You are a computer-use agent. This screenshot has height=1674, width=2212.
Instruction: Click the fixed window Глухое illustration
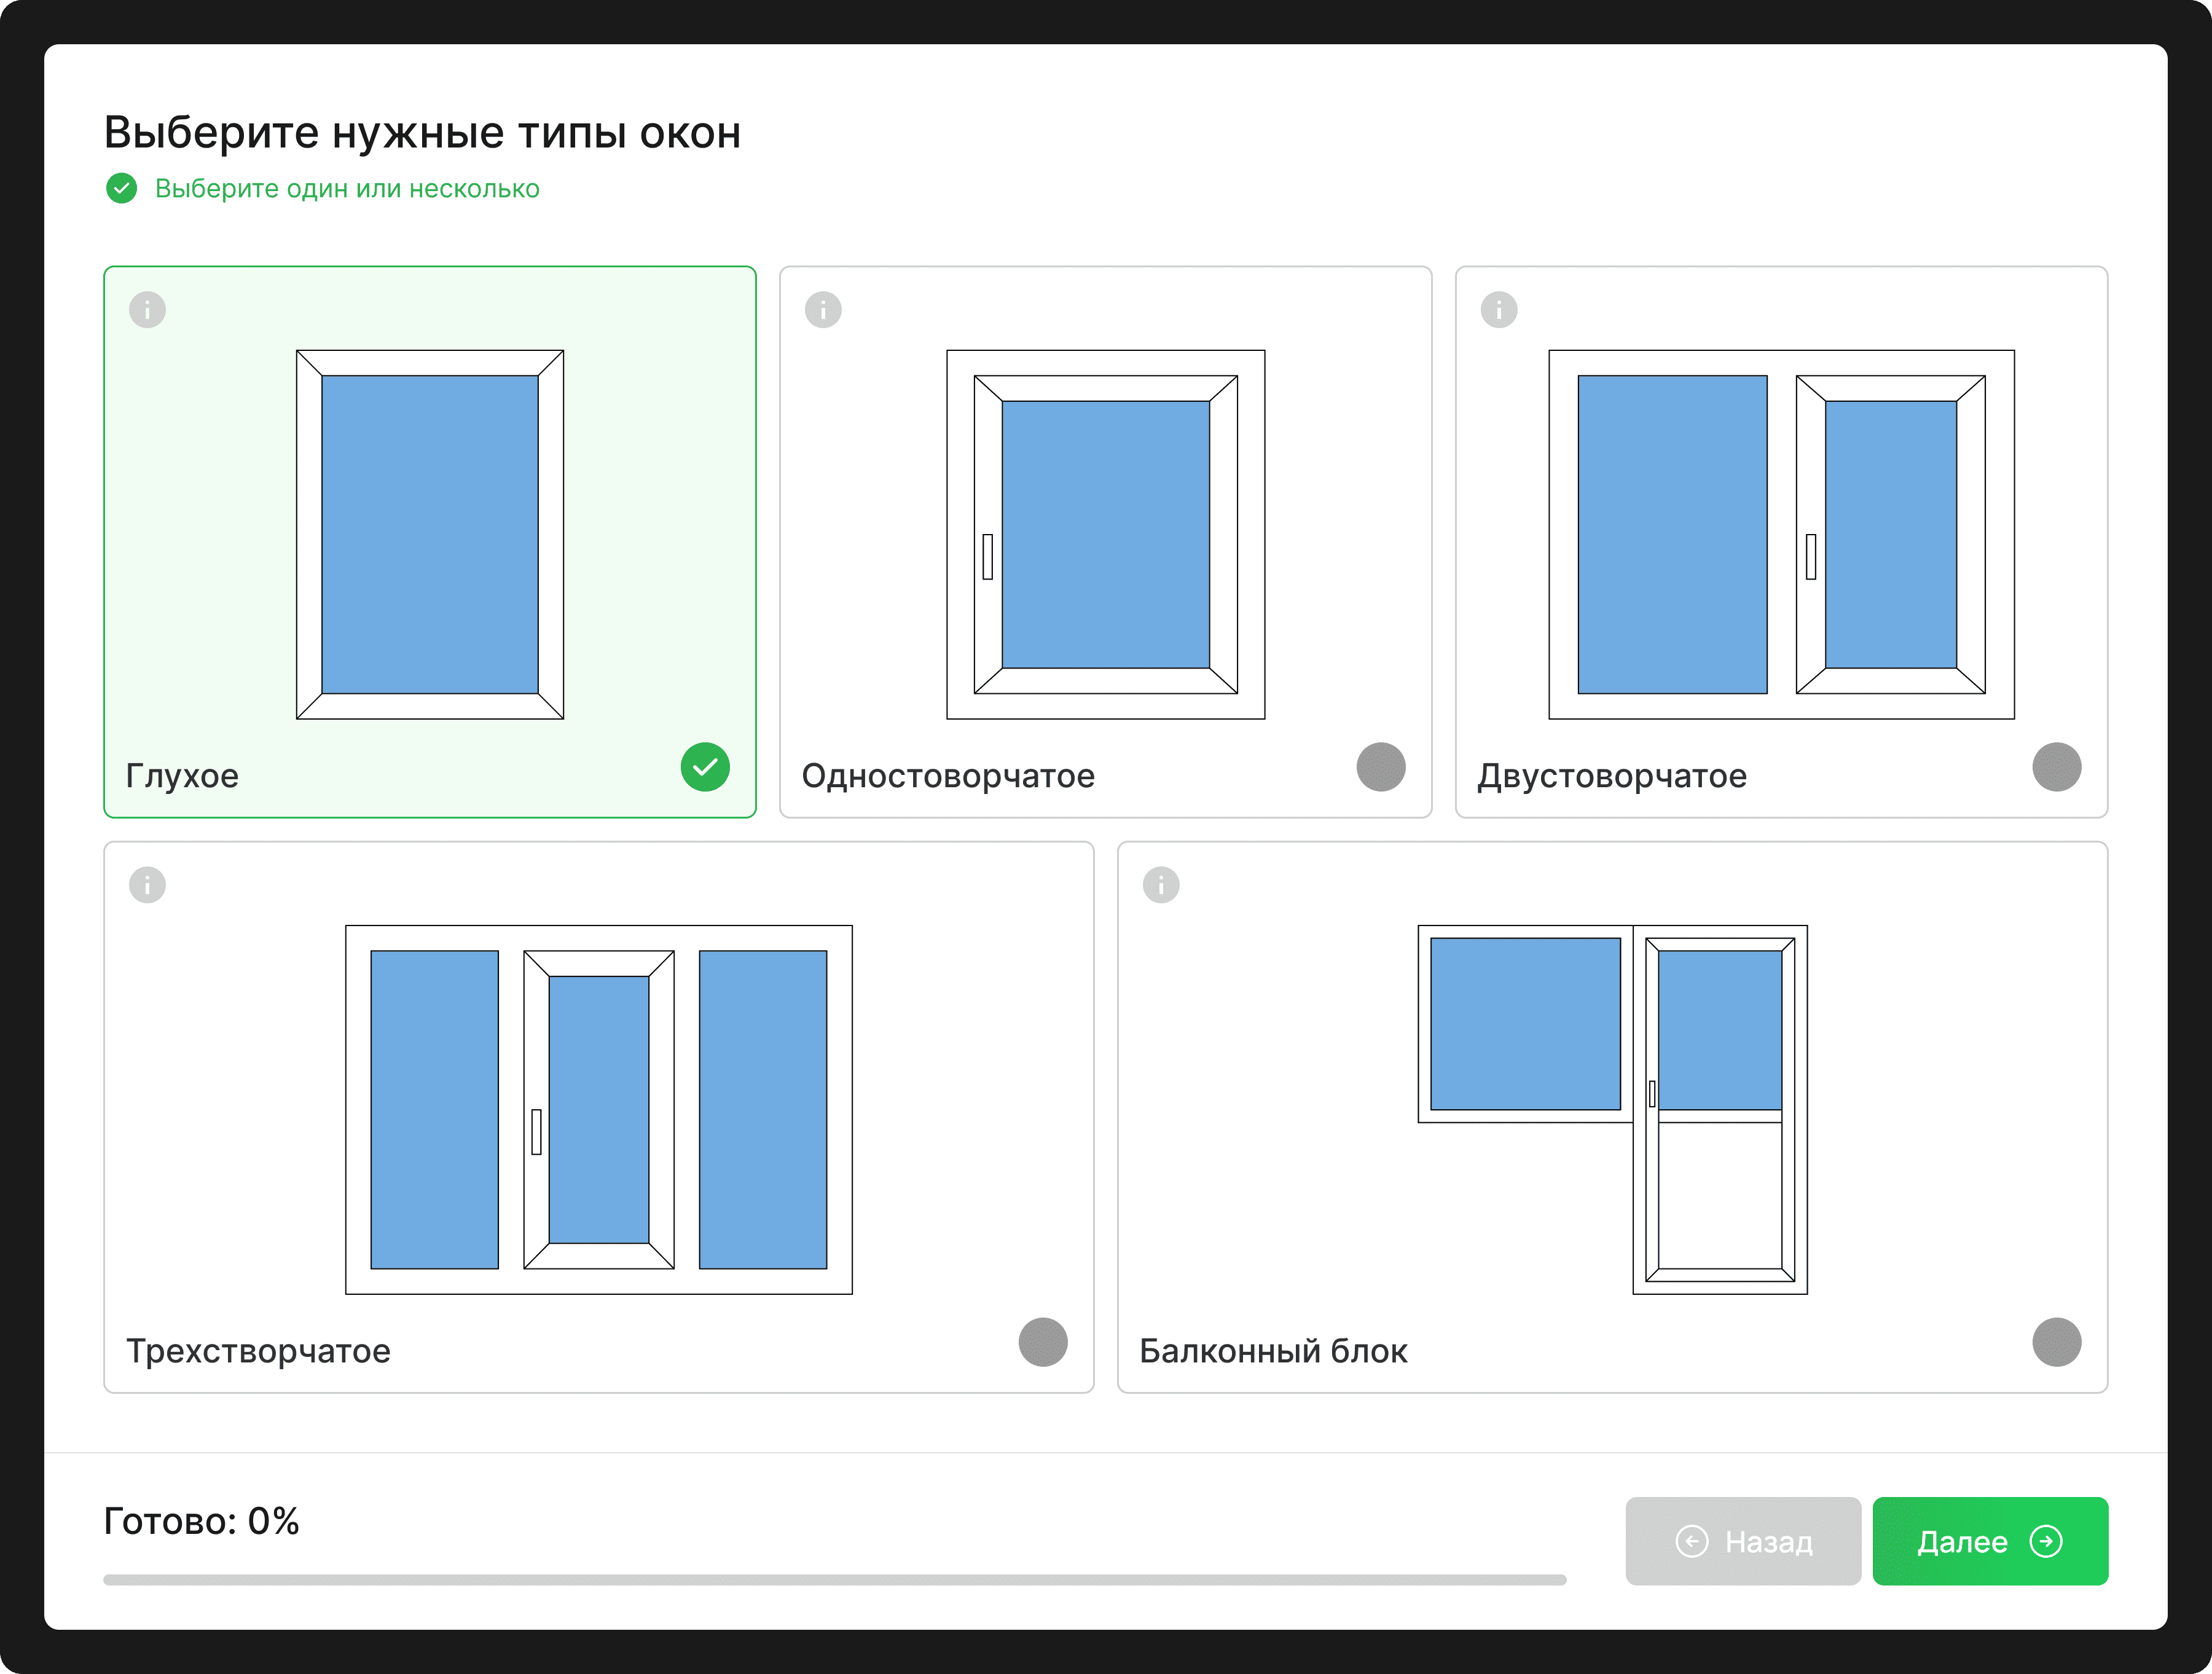tap(430, 534)
